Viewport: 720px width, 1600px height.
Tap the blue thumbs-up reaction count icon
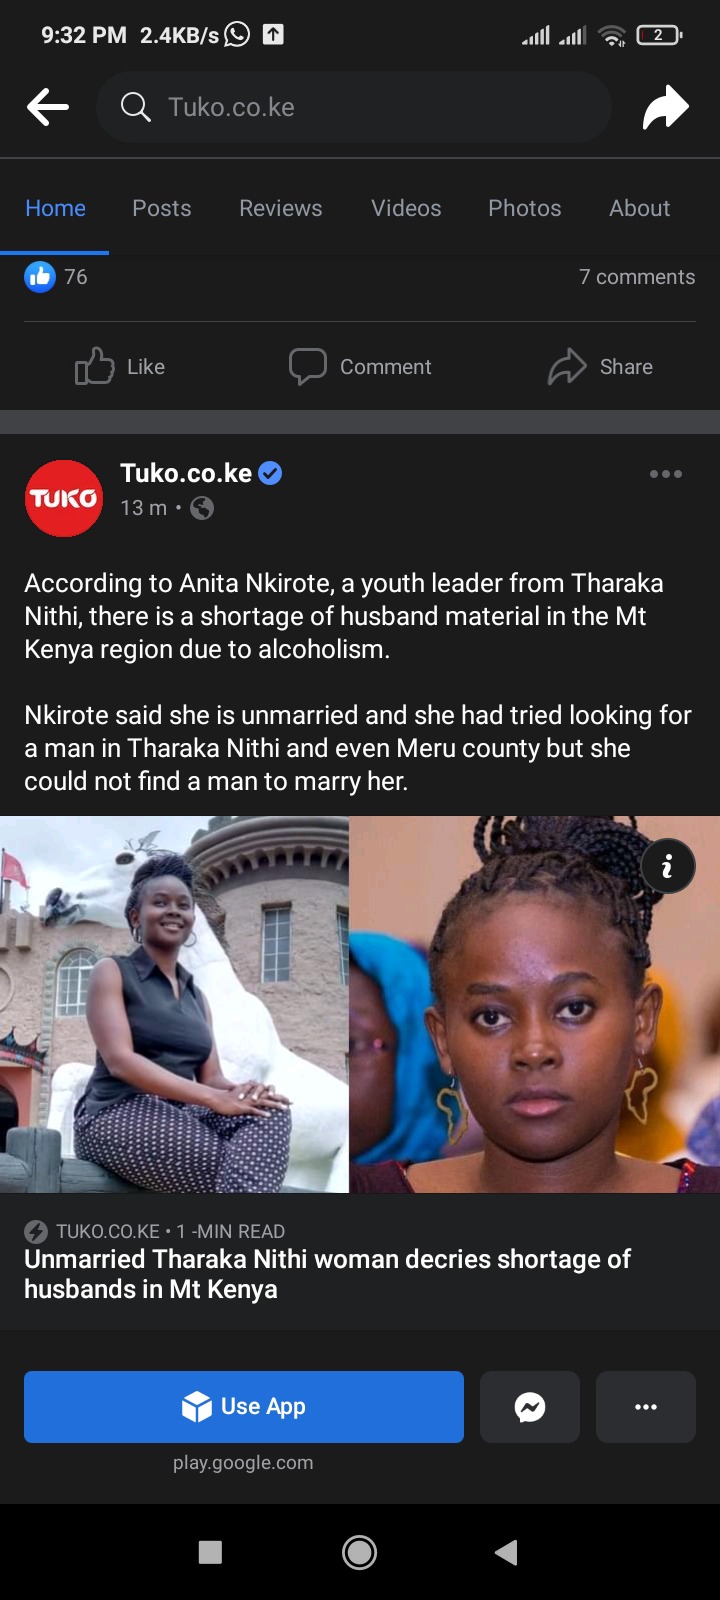tap(40, 277)
